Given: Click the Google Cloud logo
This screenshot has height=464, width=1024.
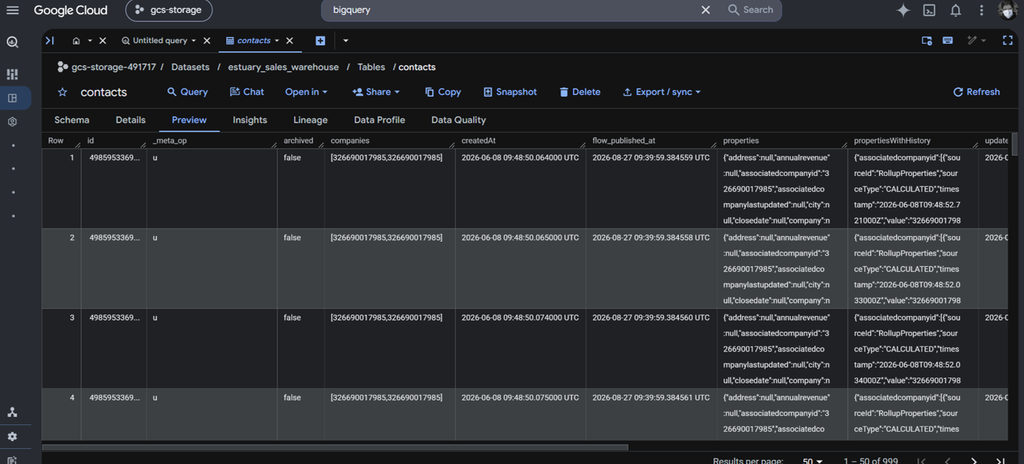Looking at the screenshot, I should click(71, 10).
